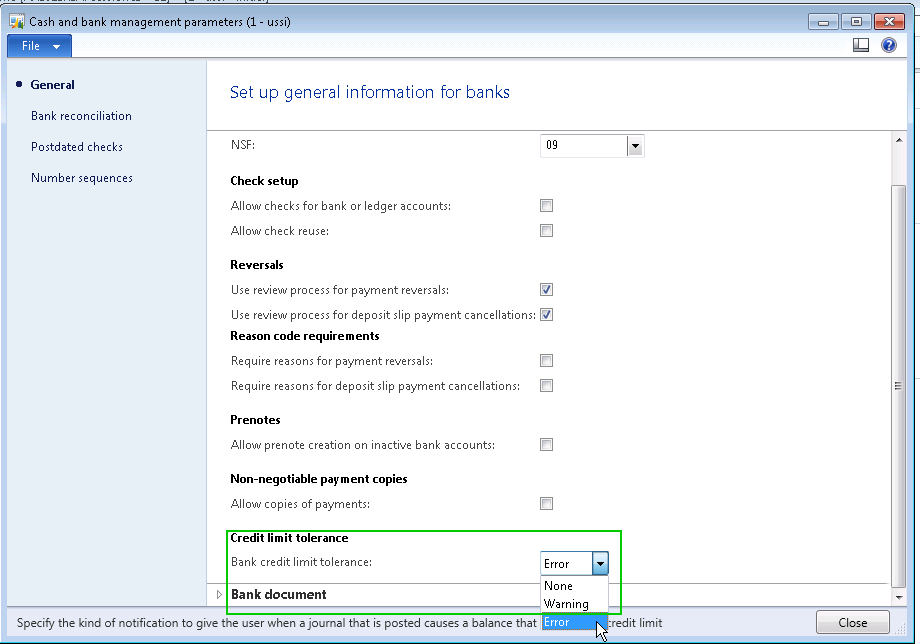
Task: Open the File menu
Action: click(x=40, y=46)
